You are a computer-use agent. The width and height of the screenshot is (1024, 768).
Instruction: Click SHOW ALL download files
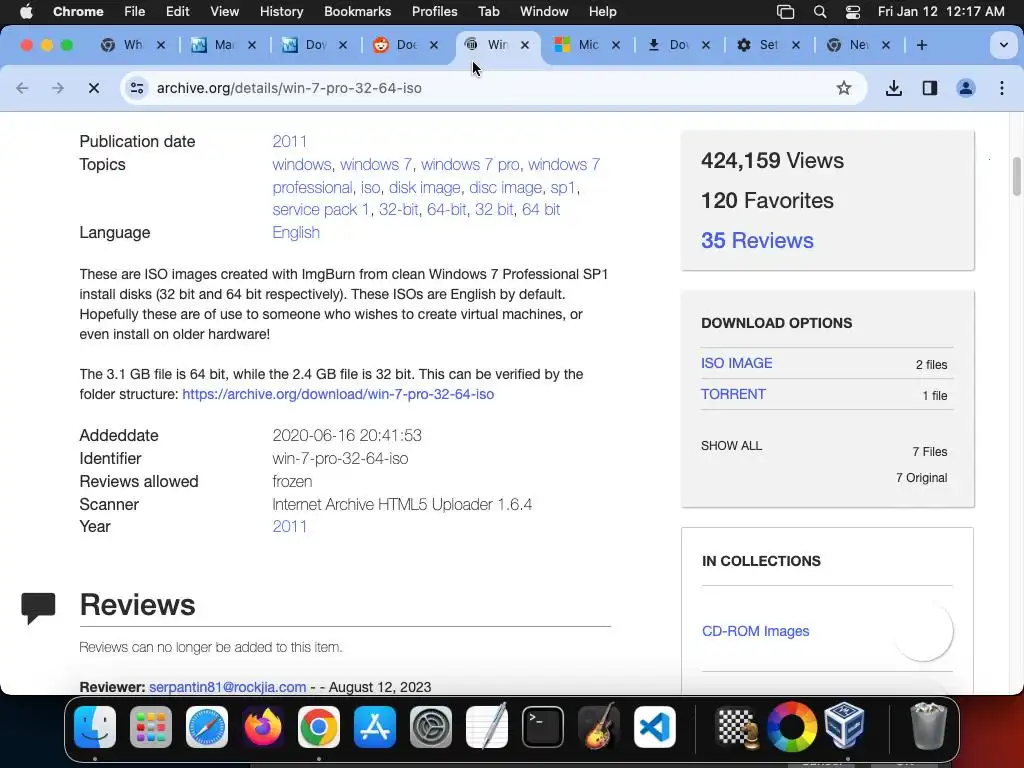tap(731, 446)
